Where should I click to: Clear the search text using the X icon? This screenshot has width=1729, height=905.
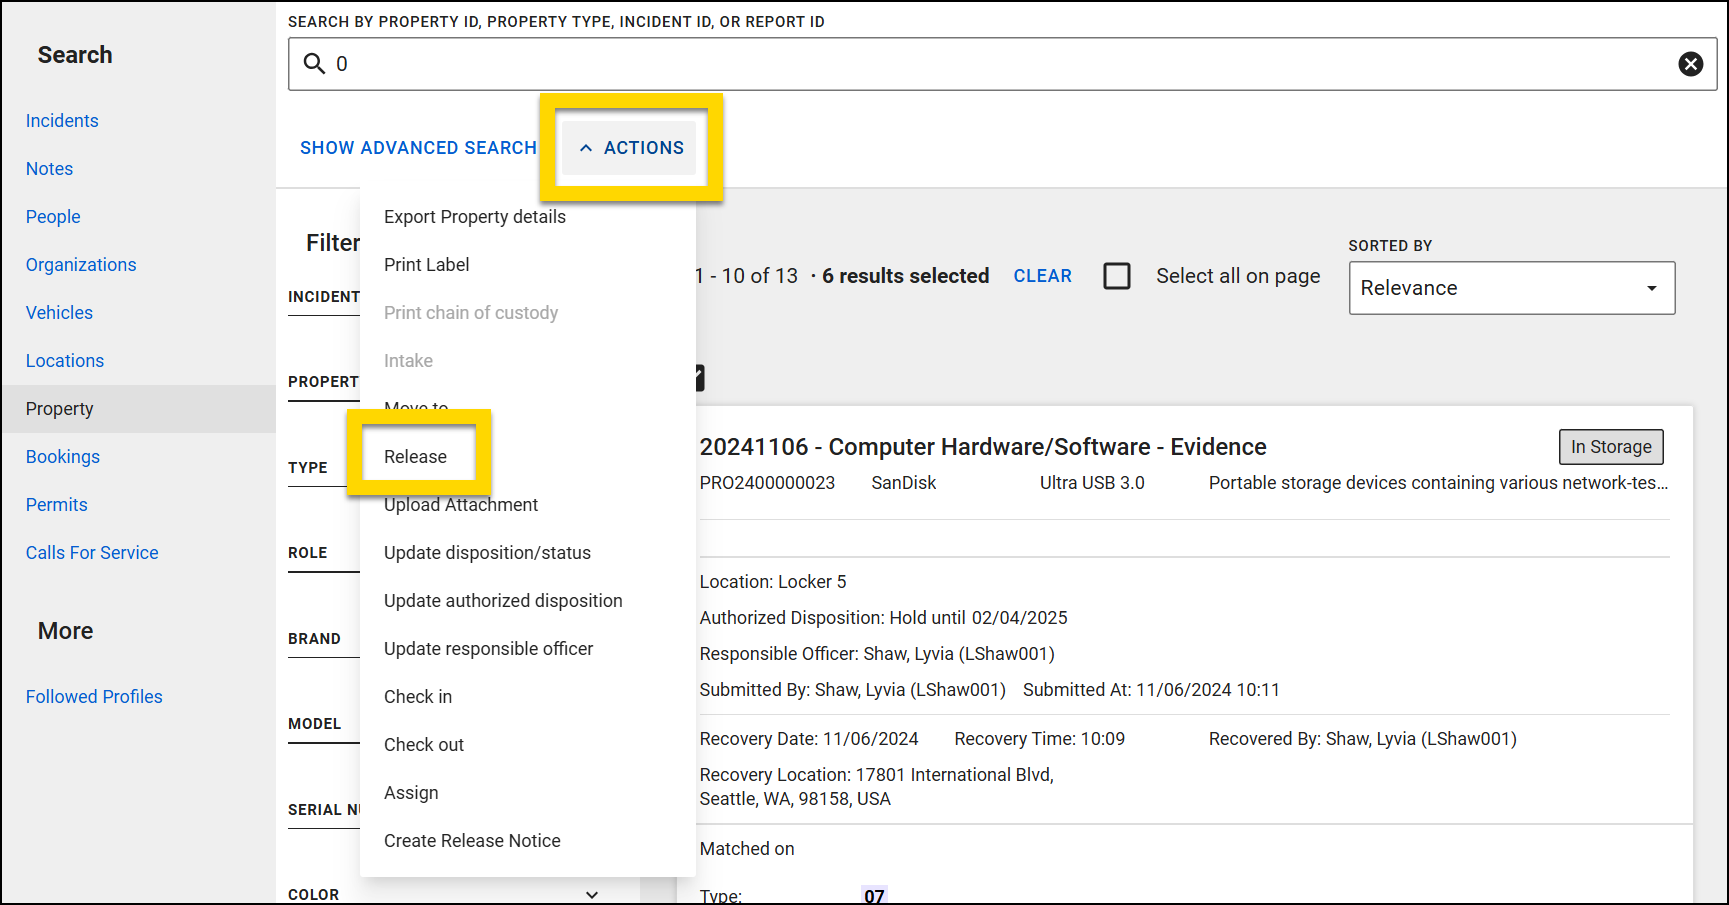[x=1691, y=63]
